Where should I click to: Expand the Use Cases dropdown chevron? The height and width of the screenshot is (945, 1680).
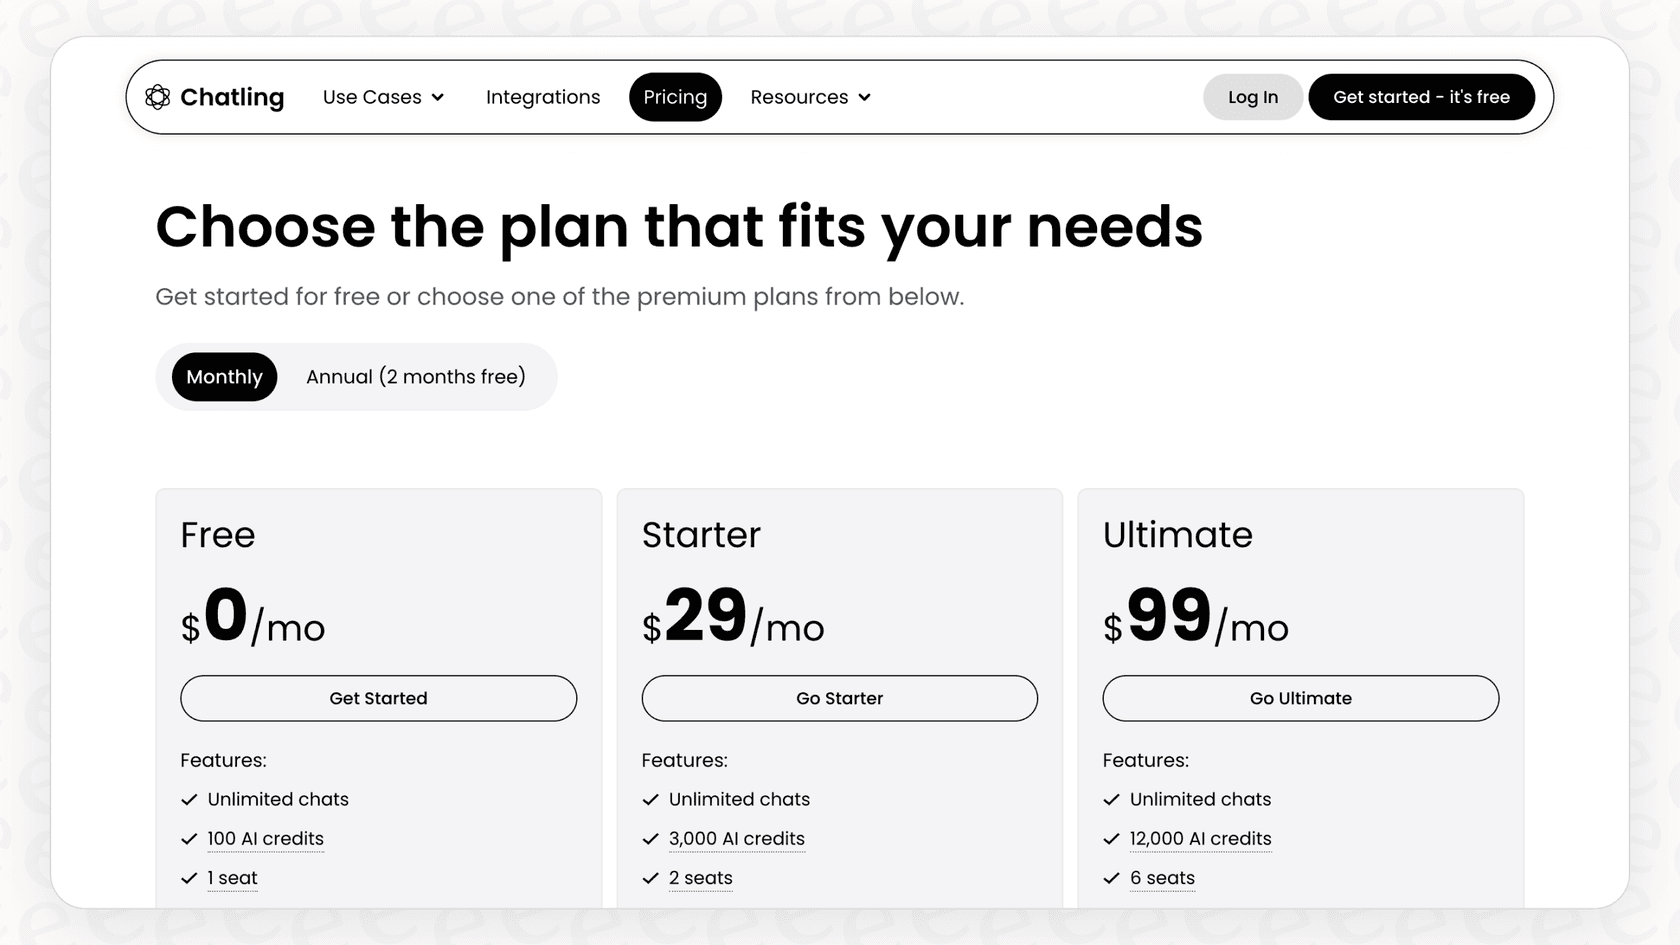[437, 98]
